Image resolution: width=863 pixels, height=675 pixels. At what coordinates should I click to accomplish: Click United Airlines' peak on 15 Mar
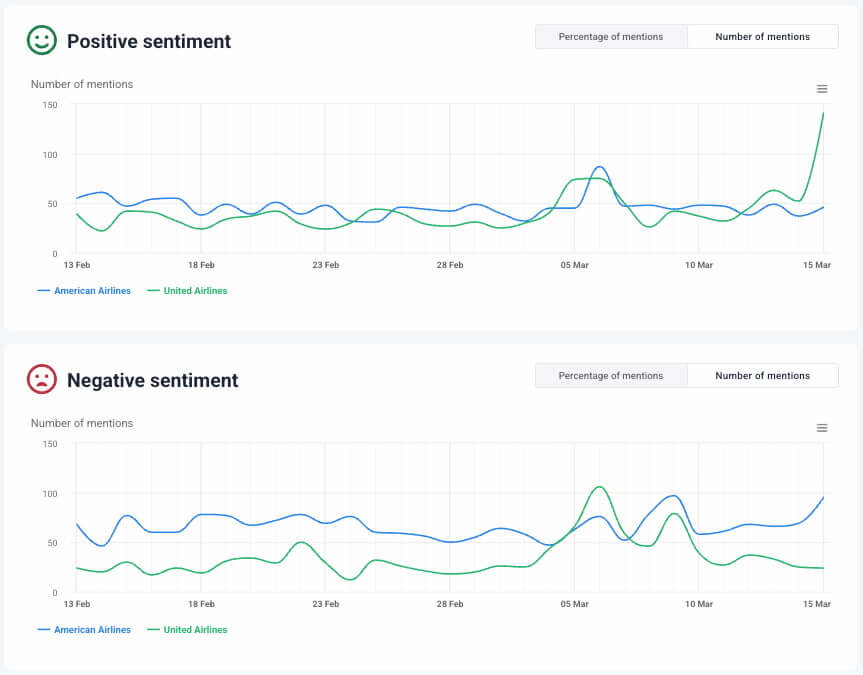tap(821, 115)
